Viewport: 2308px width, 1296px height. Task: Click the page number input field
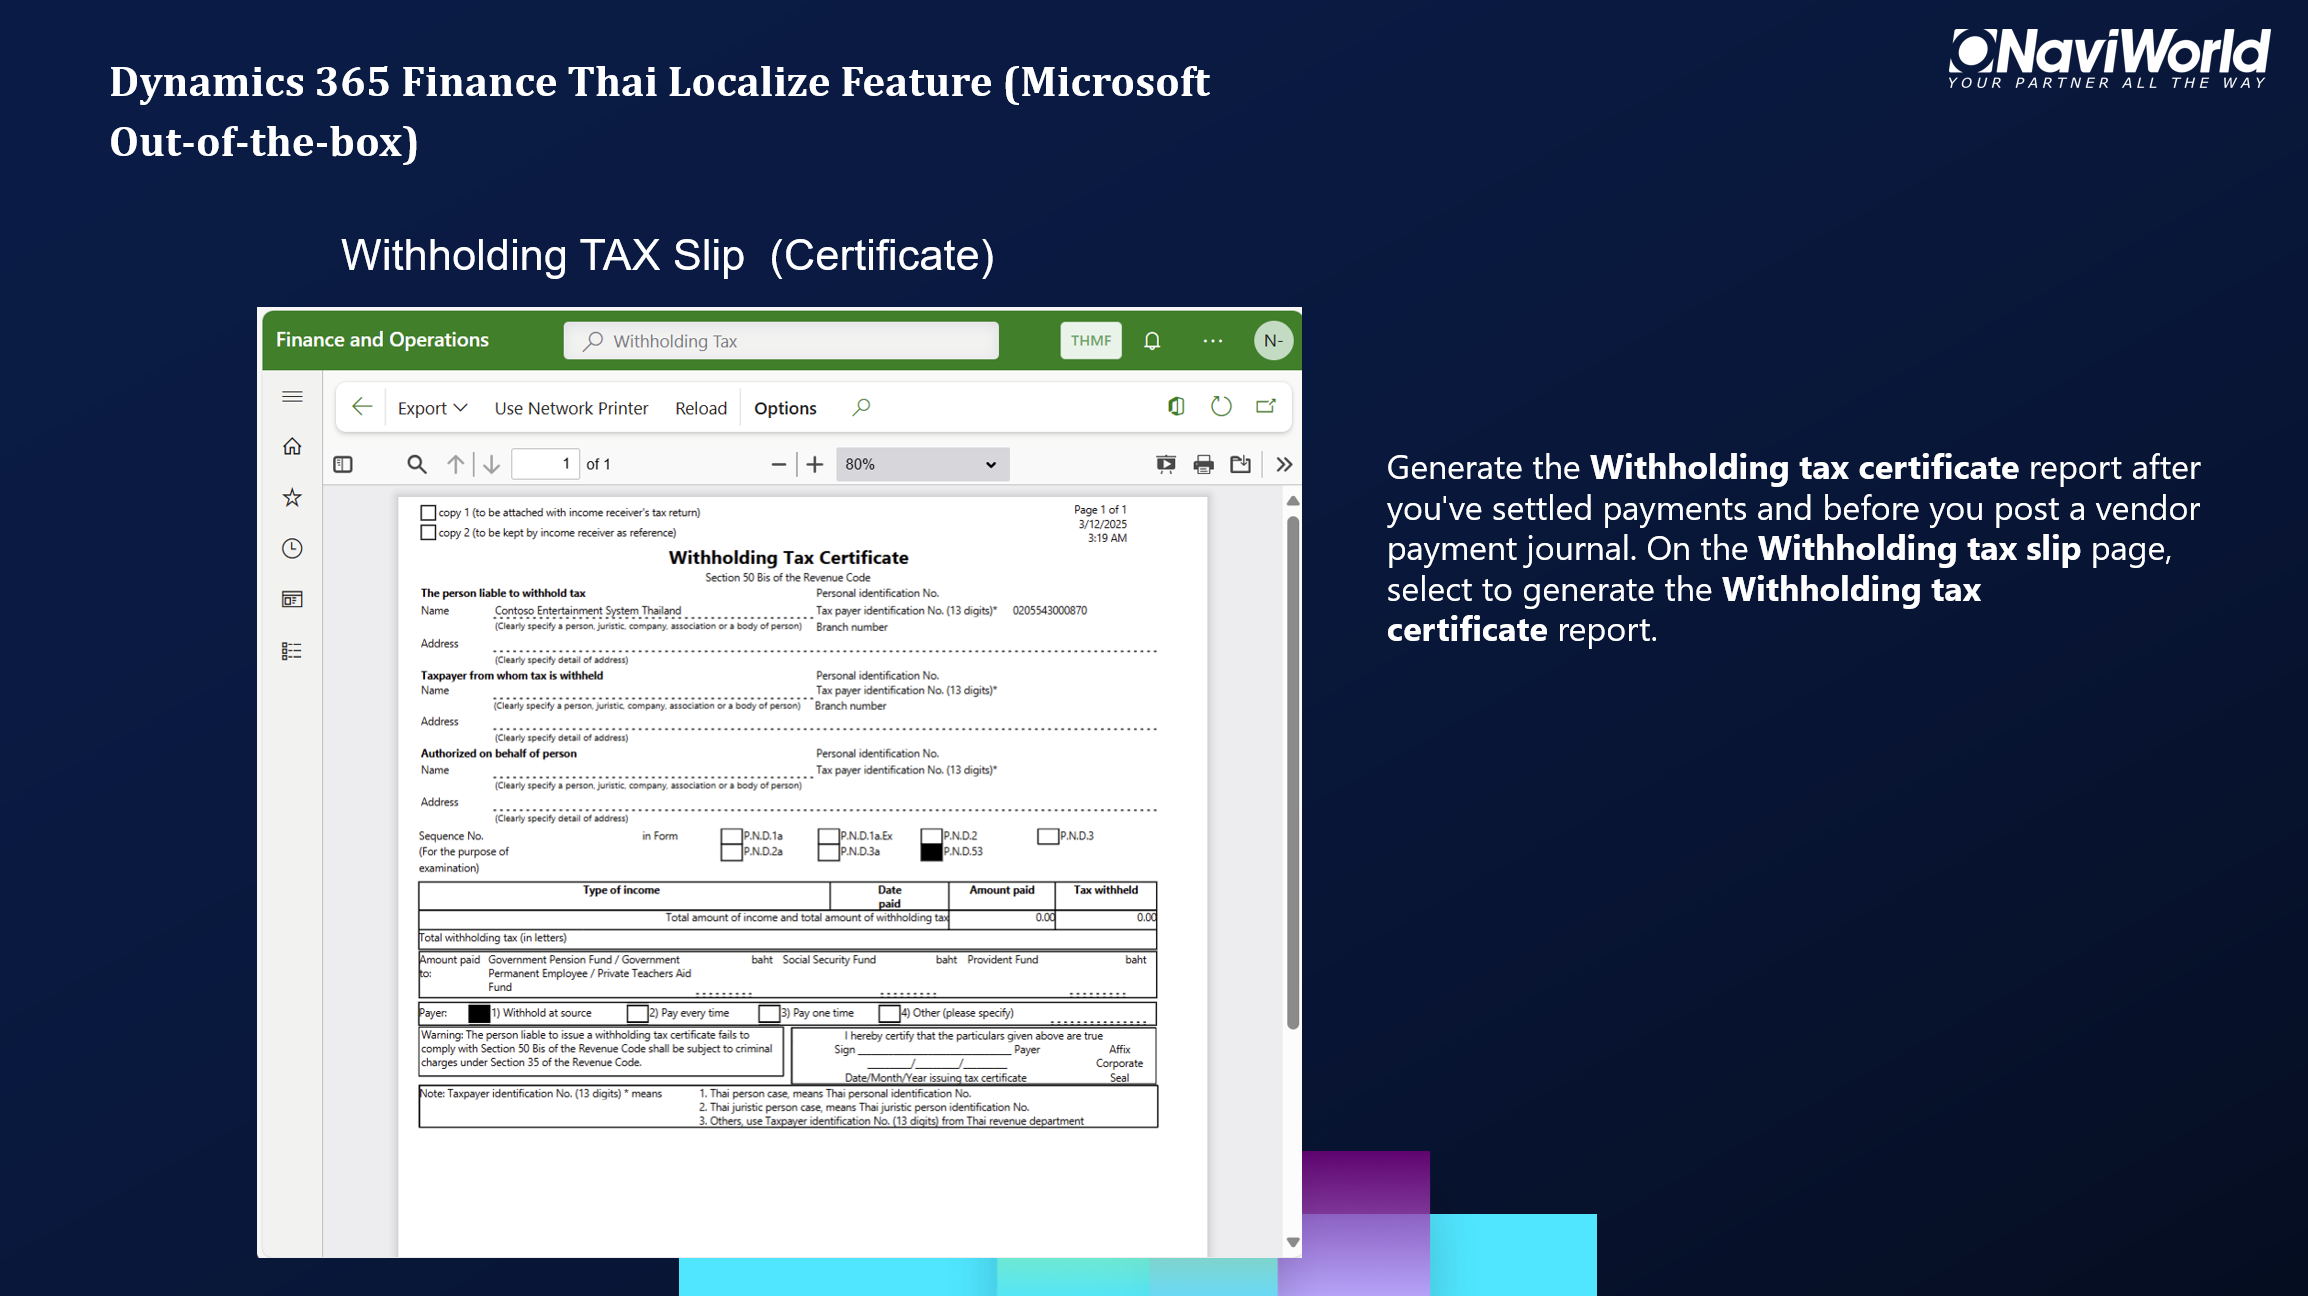click(x=545, y=464)
